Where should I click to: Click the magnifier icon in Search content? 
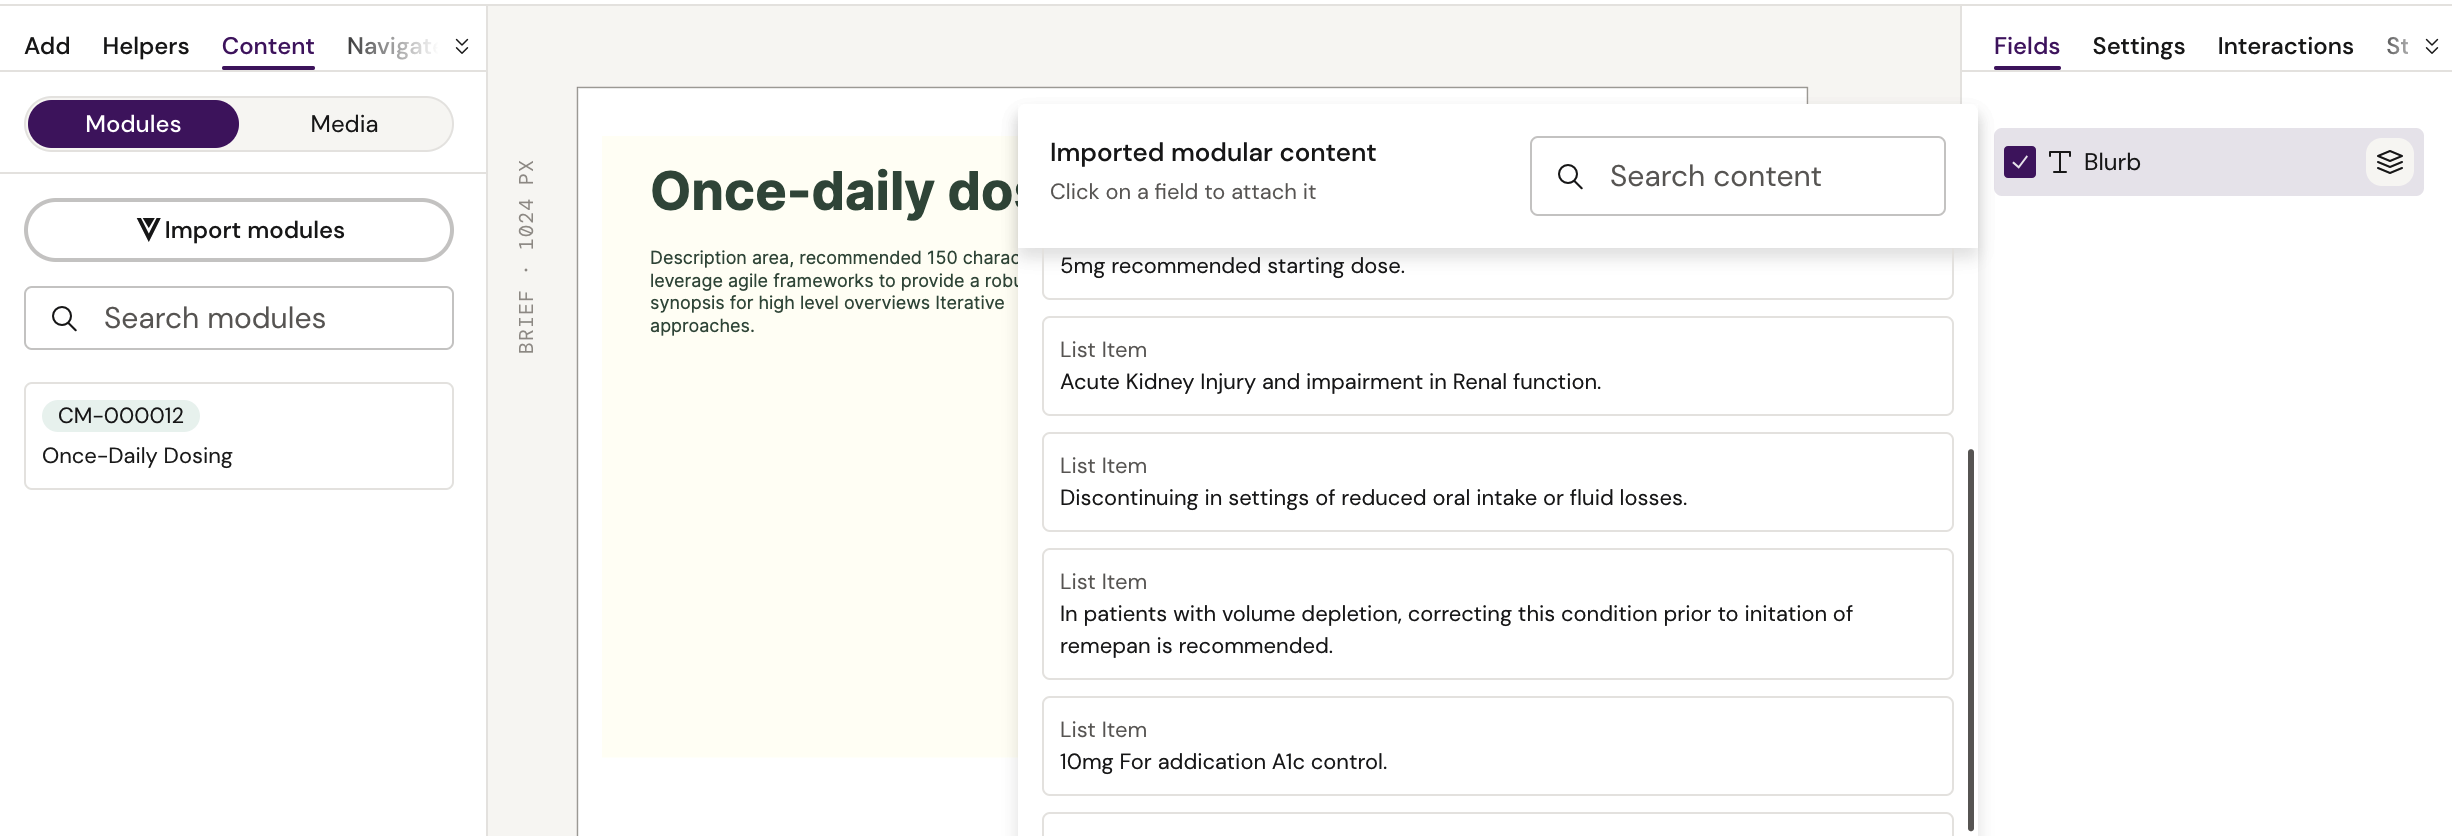pyautogui.click(x=1570, y=177)
